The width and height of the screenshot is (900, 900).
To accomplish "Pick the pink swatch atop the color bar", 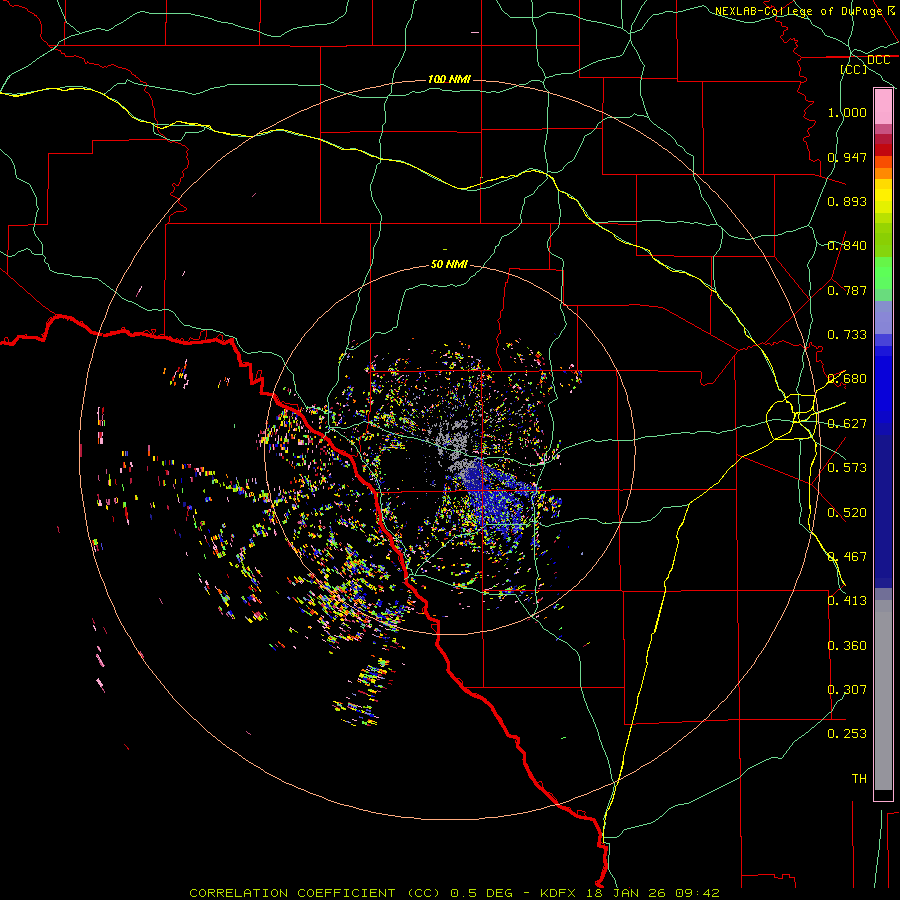I will point(883,107).
